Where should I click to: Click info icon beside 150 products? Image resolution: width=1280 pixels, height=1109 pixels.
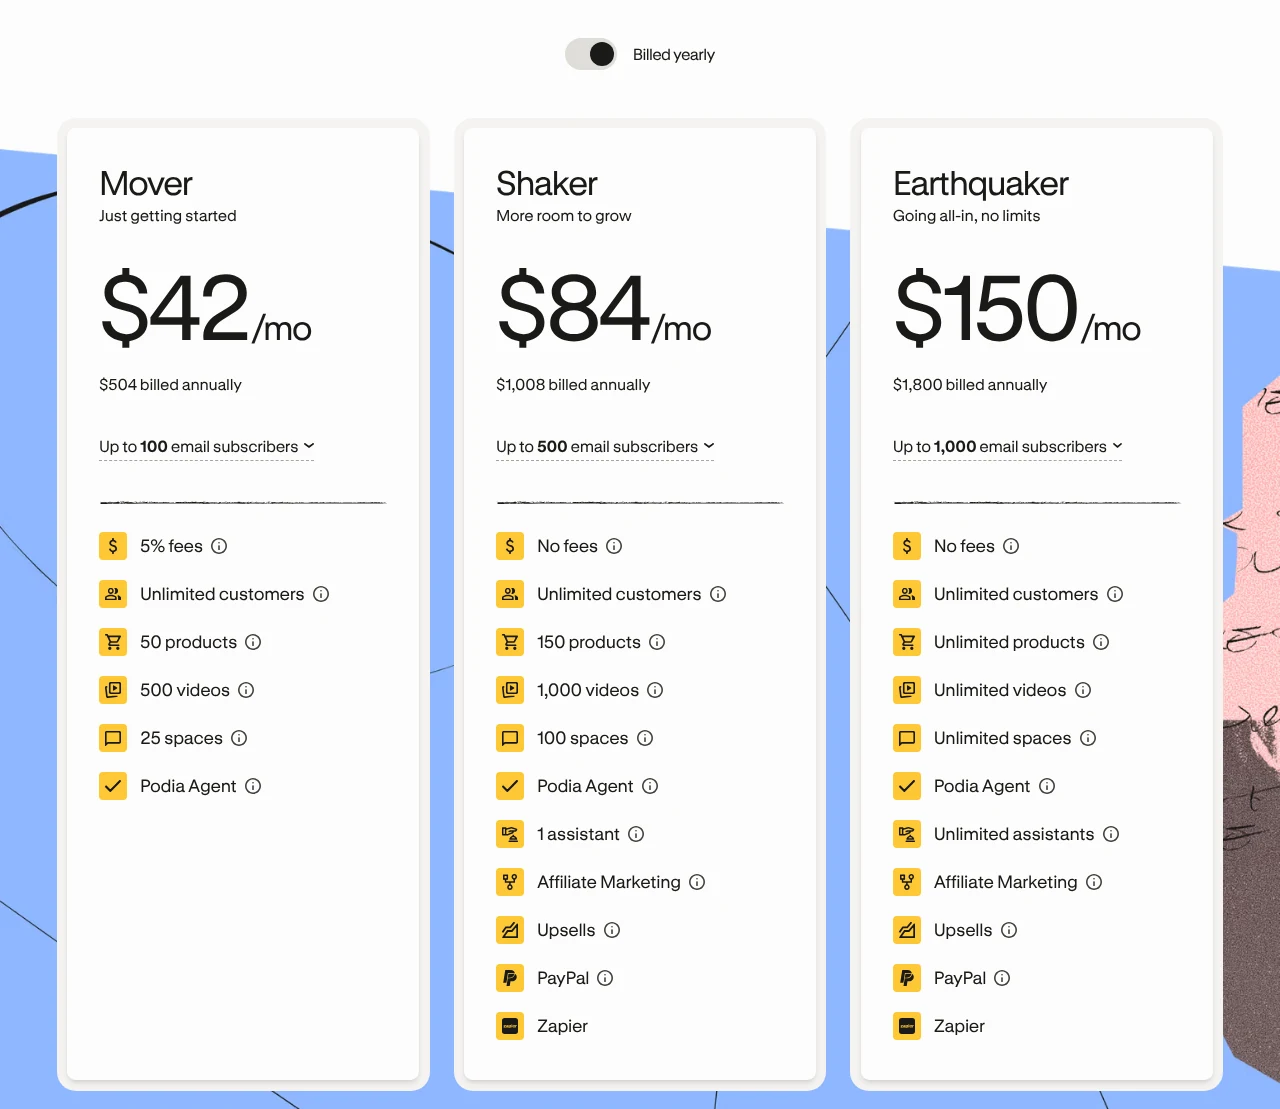pos(657,642)
